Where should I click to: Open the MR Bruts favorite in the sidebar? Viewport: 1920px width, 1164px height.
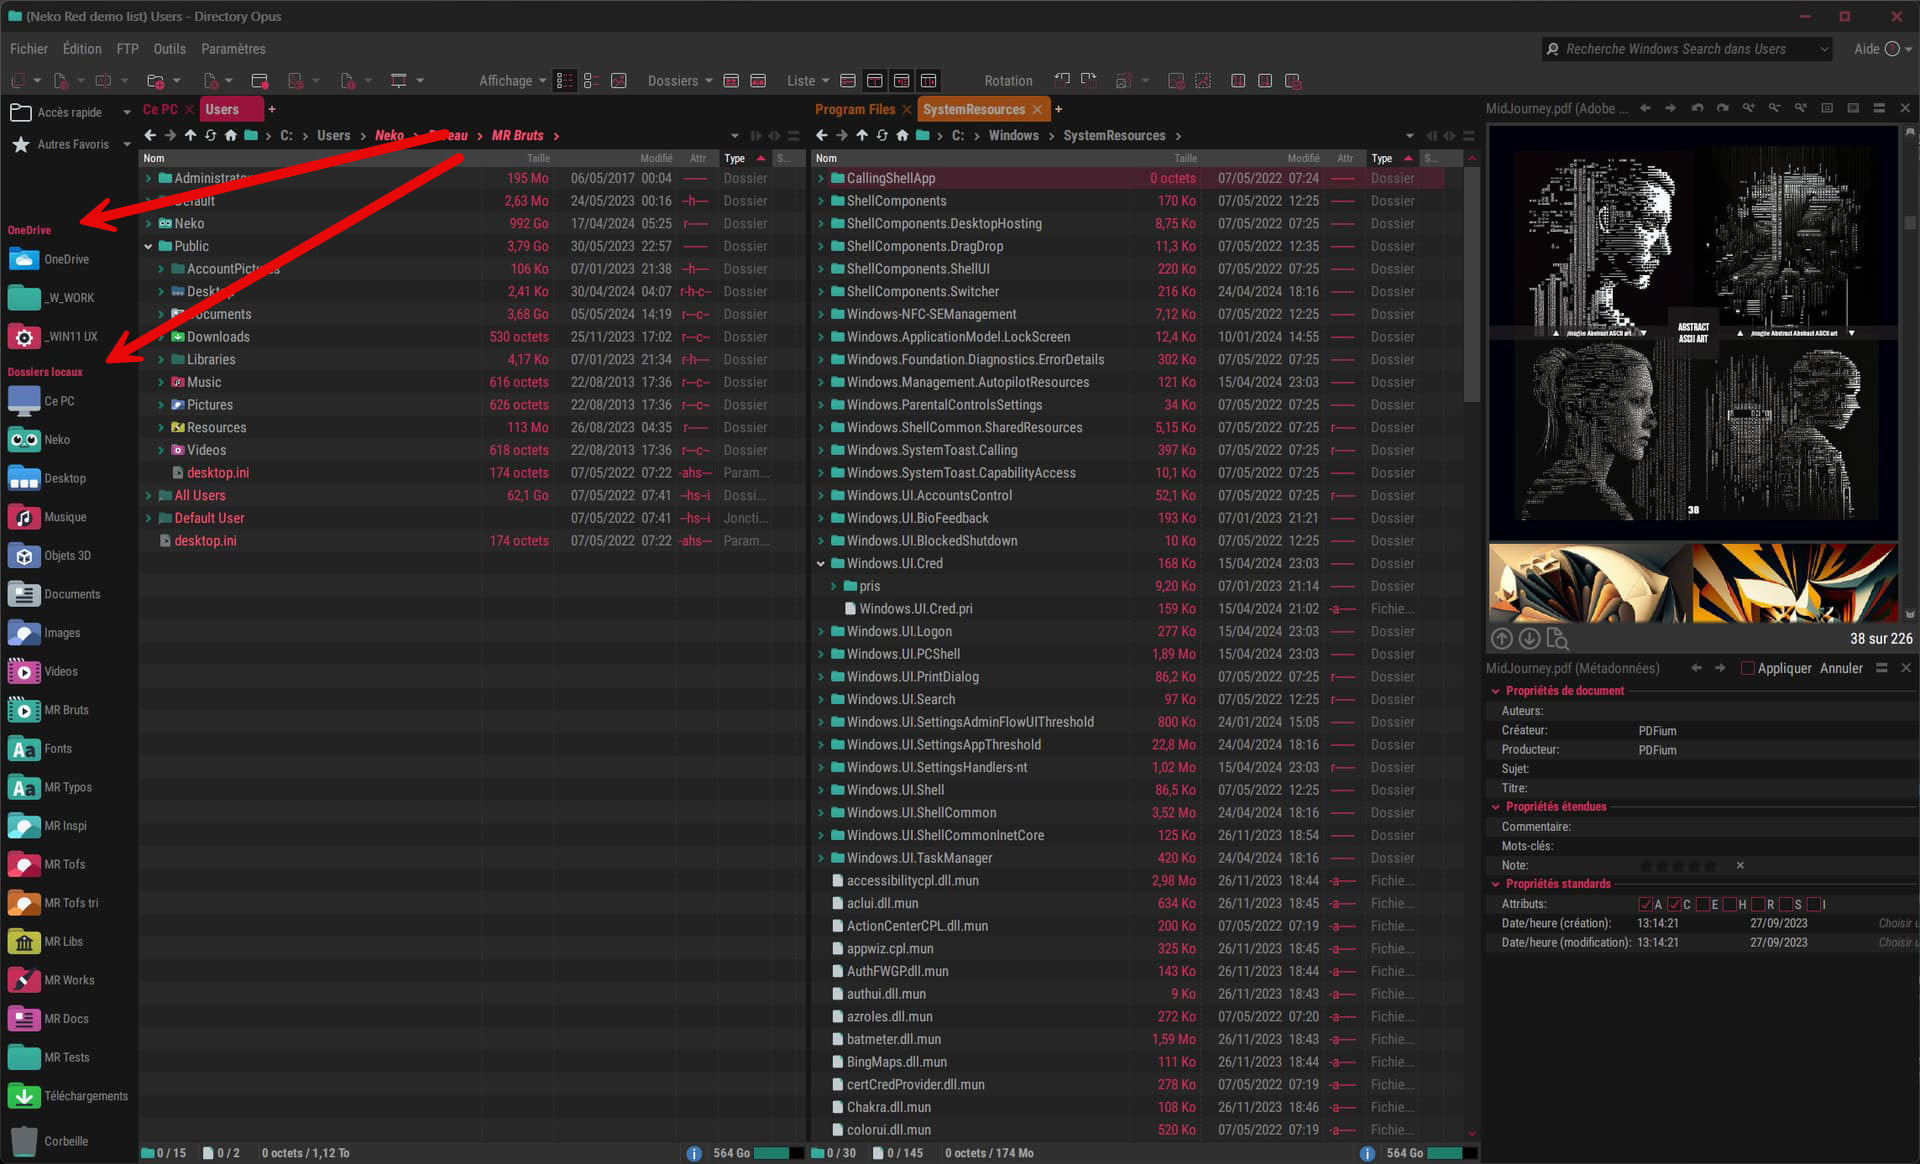[x=66, y=710]
